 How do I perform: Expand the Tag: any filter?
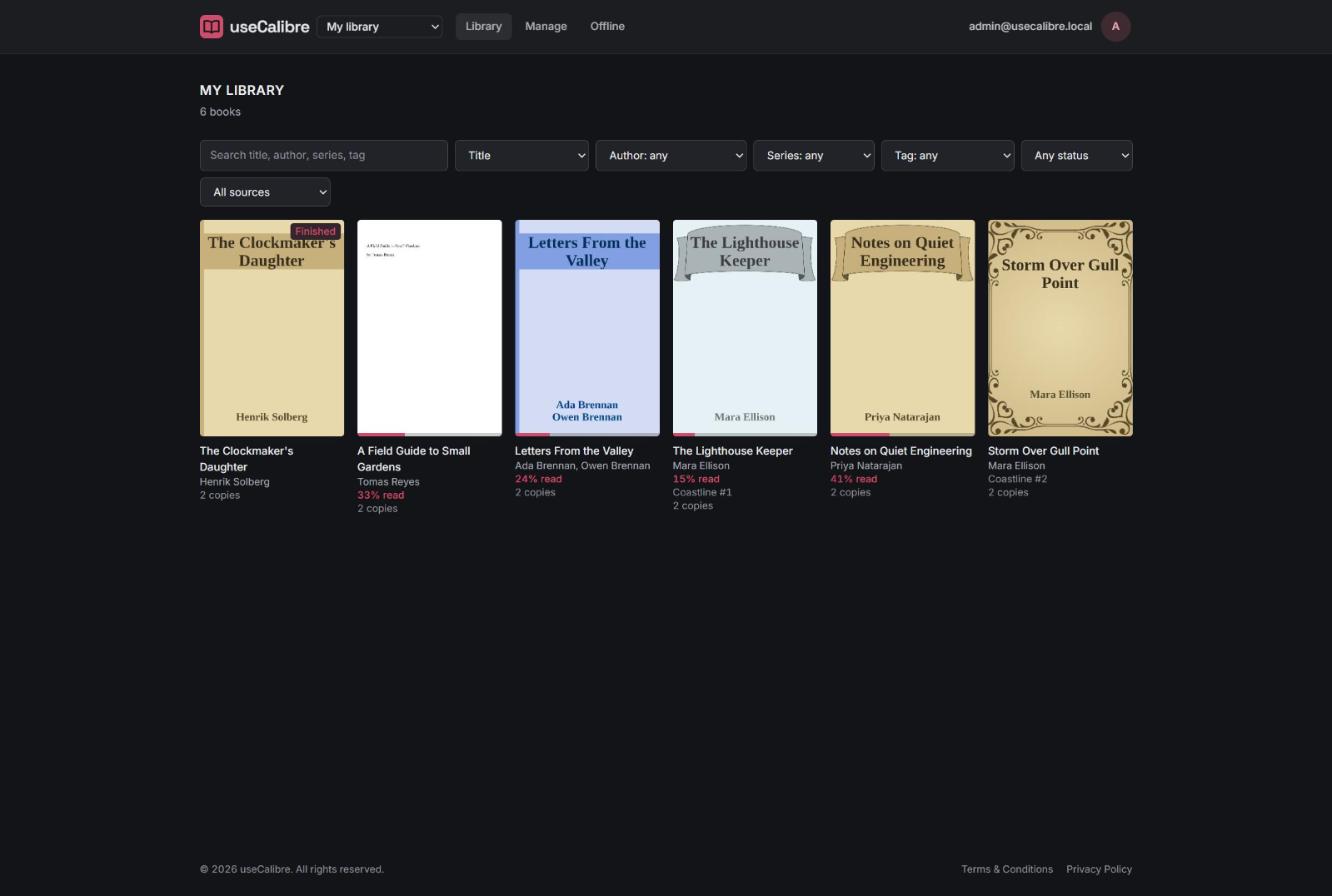[x=948, y=155]
